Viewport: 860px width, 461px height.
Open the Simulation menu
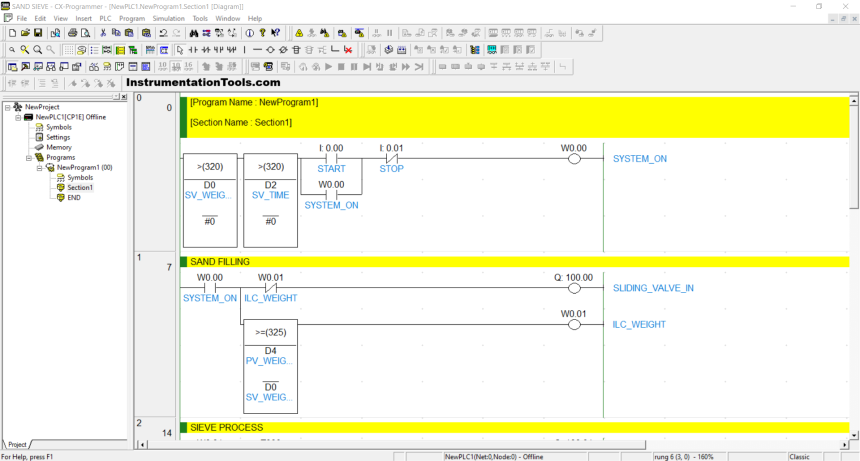[167, 18]
